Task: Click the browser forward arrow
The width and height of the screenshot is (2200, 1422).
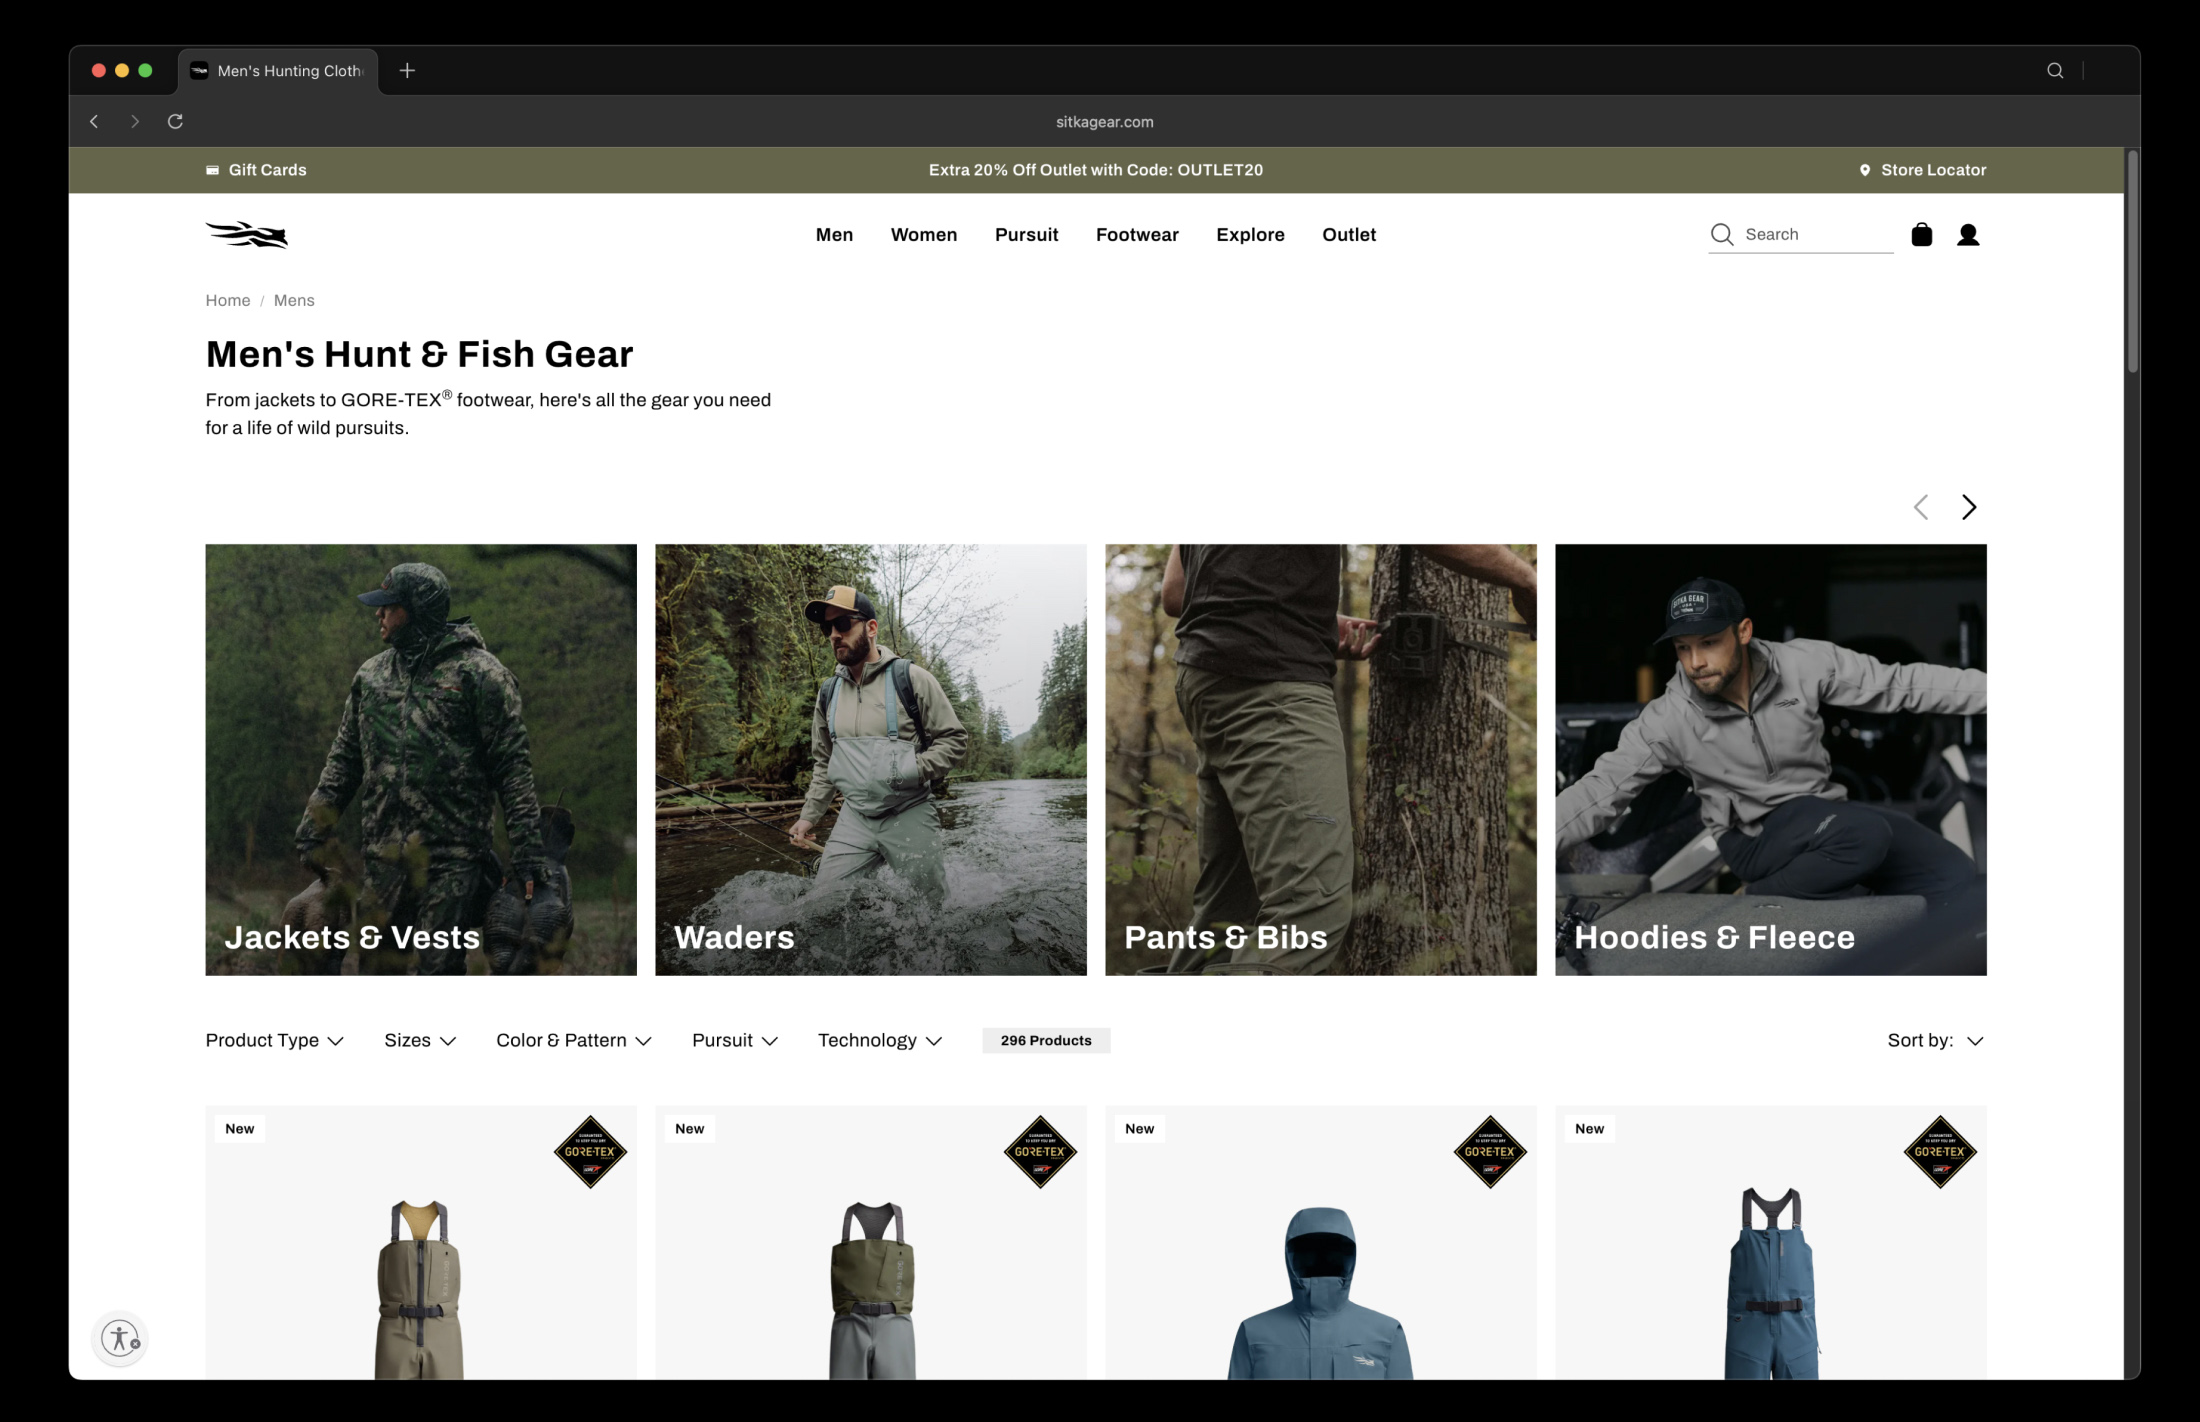Action: click(x=135, y=121)
